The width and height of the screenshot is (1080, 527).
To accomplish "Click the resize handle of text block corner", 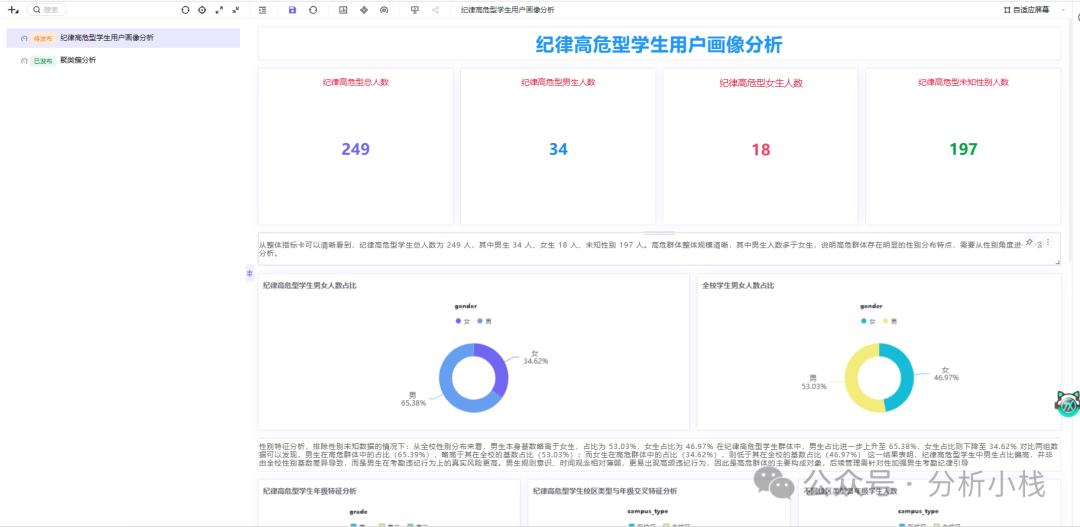I will [x=1057, y=262].
